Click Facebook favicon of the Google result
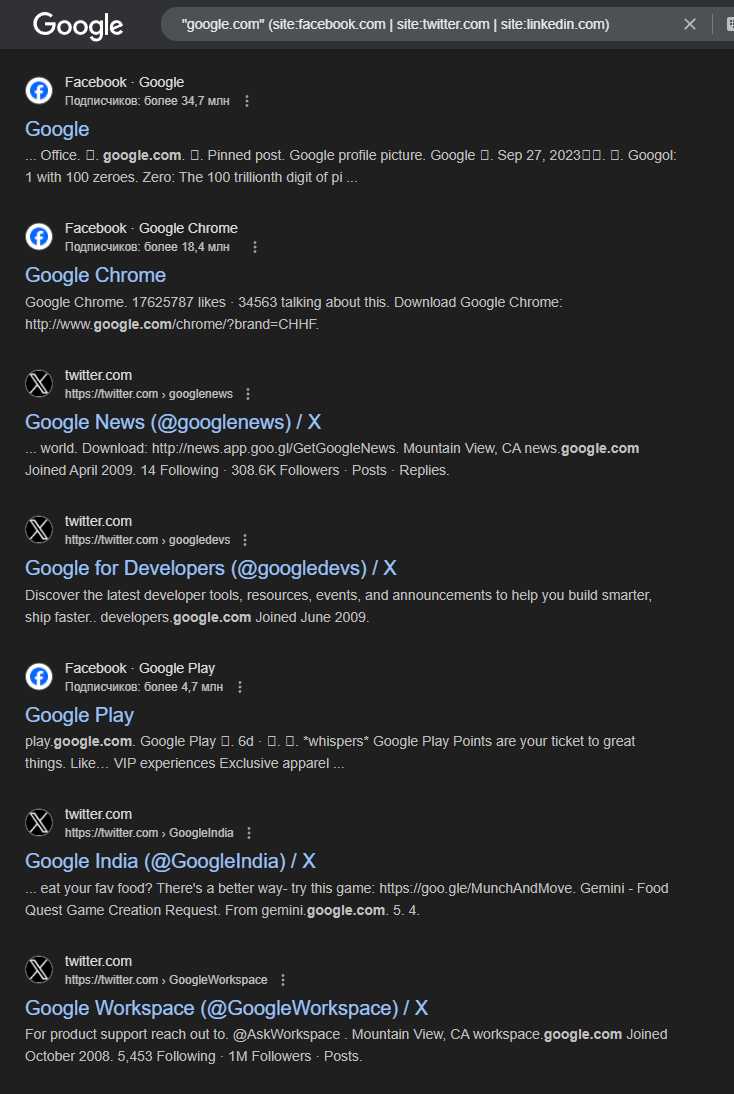Viewport: 734px width, 1094px height. coord(39,91)
